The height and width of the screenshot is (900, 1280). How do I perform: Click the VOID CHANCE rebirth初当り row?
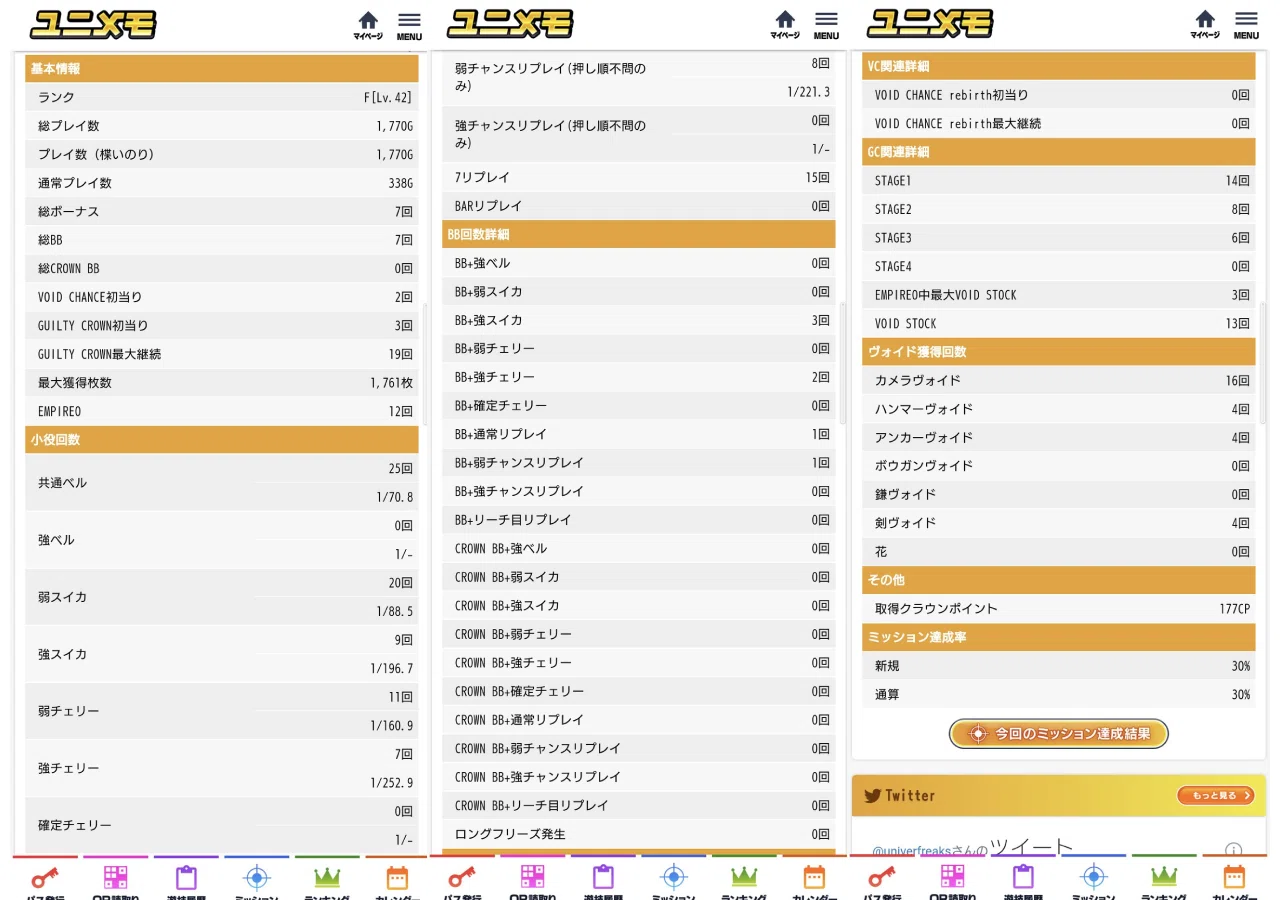click(x=1059, y=95)
